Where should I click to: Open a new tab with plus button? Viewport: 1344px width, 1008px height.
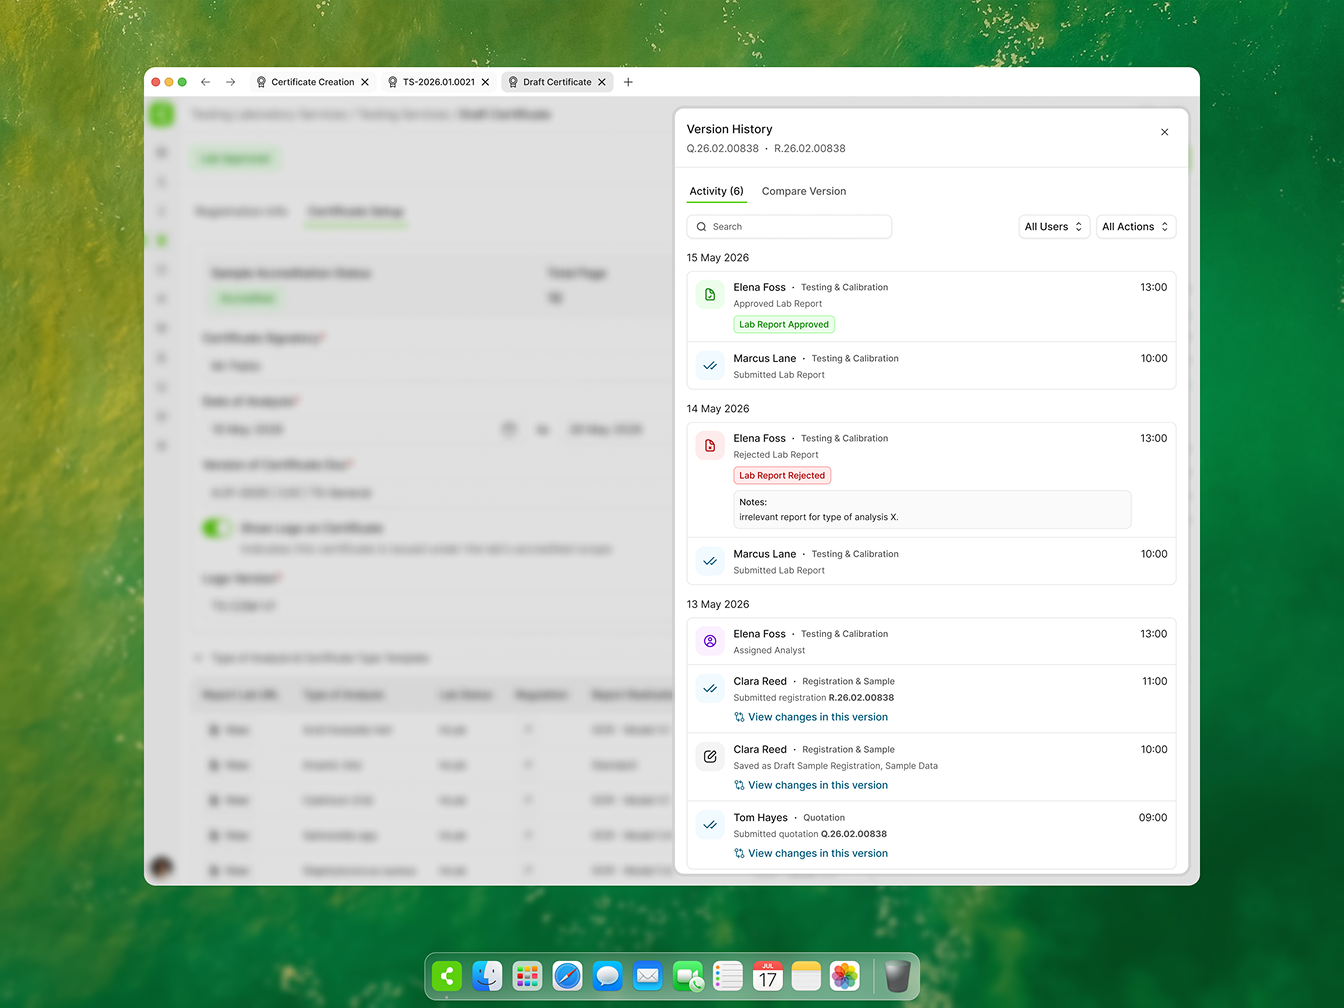coord(628,82)
